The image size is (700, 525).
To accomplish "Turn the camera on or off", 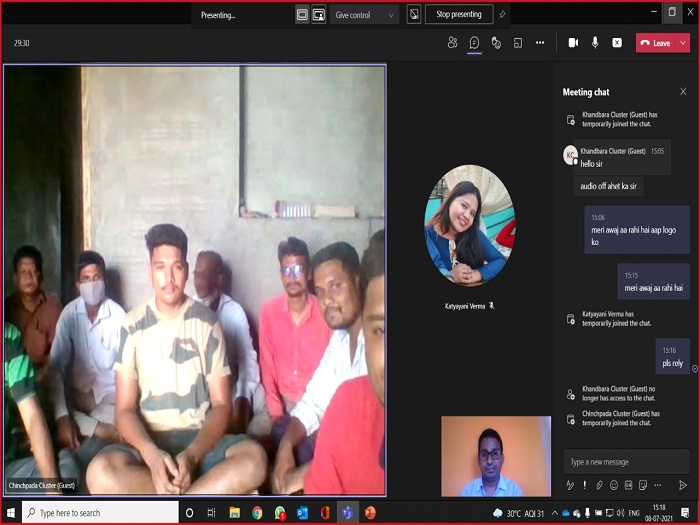I will point(573,43).
